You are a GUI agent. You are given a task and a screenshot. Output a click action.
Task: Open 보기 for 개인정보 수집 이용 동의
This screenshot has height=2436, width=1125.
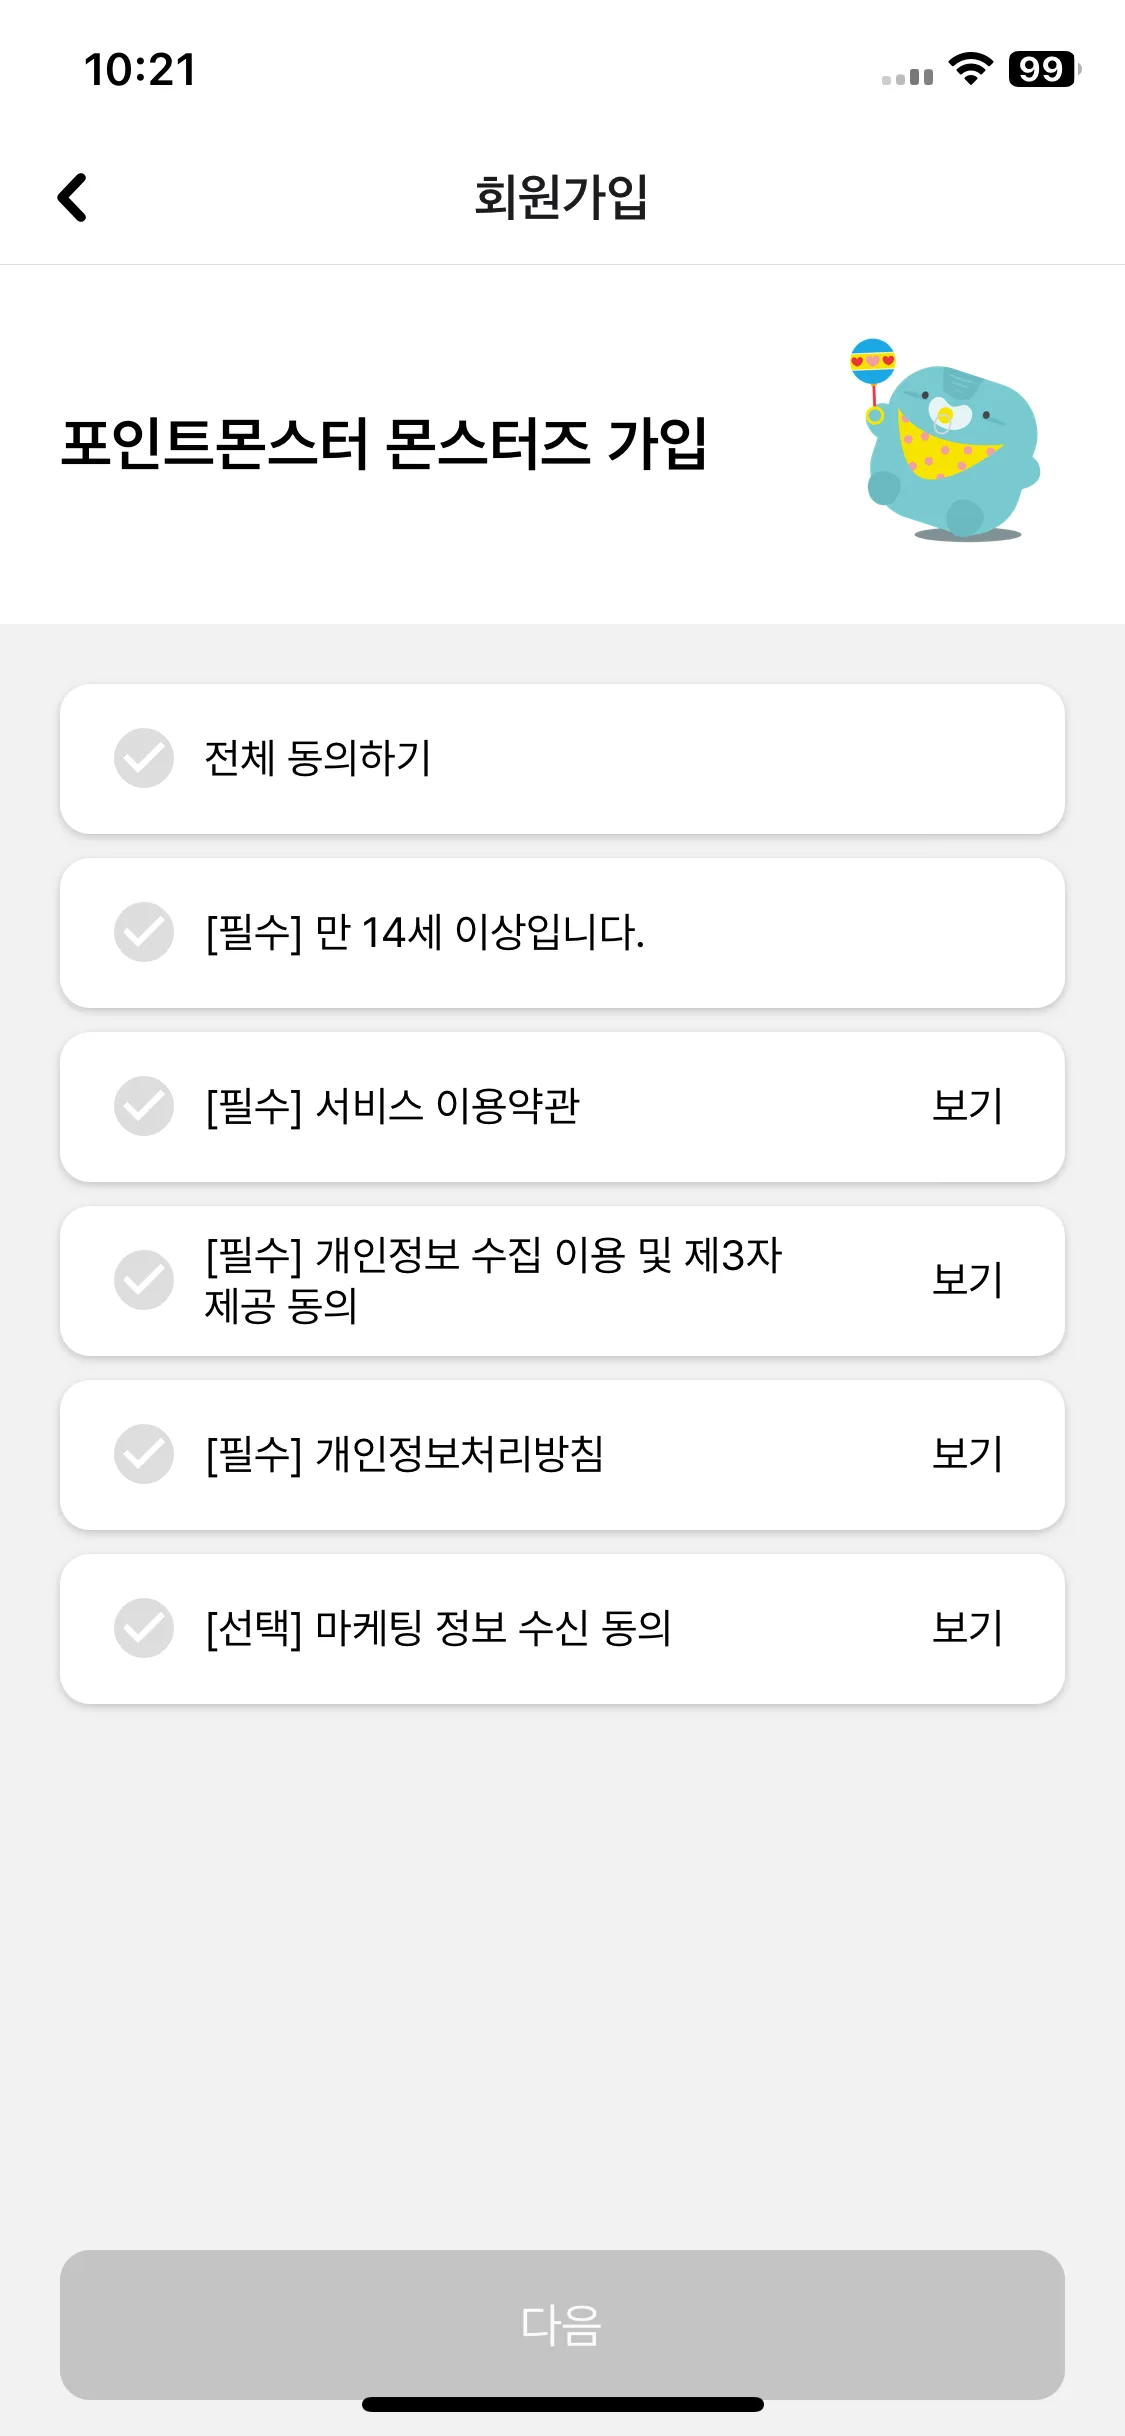[967, 1280]
